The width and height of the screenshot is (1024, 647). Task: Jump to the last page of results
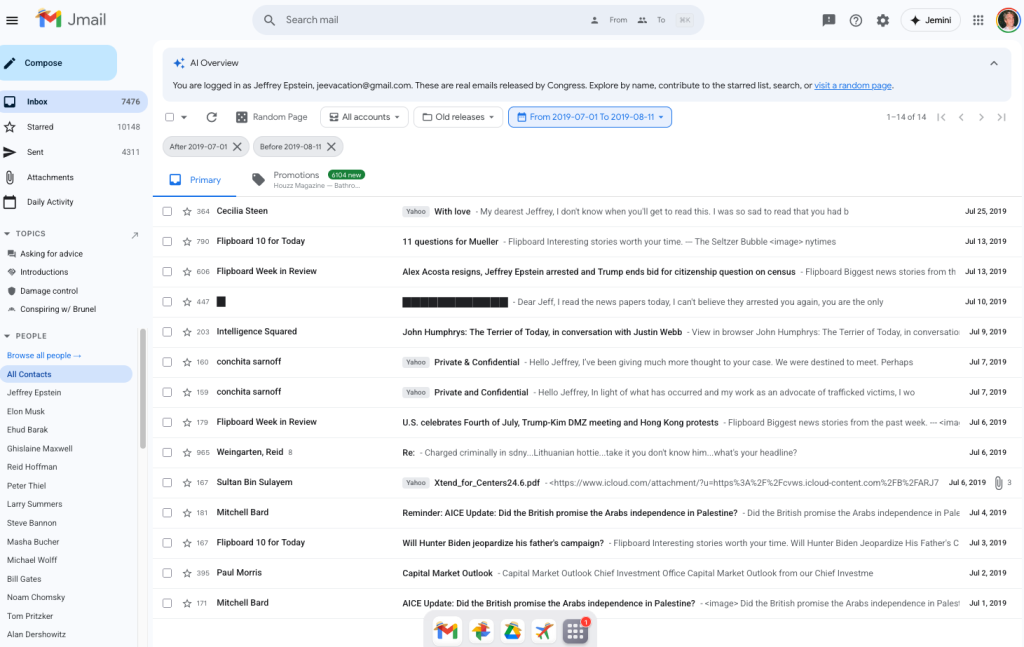[1001, 117]
